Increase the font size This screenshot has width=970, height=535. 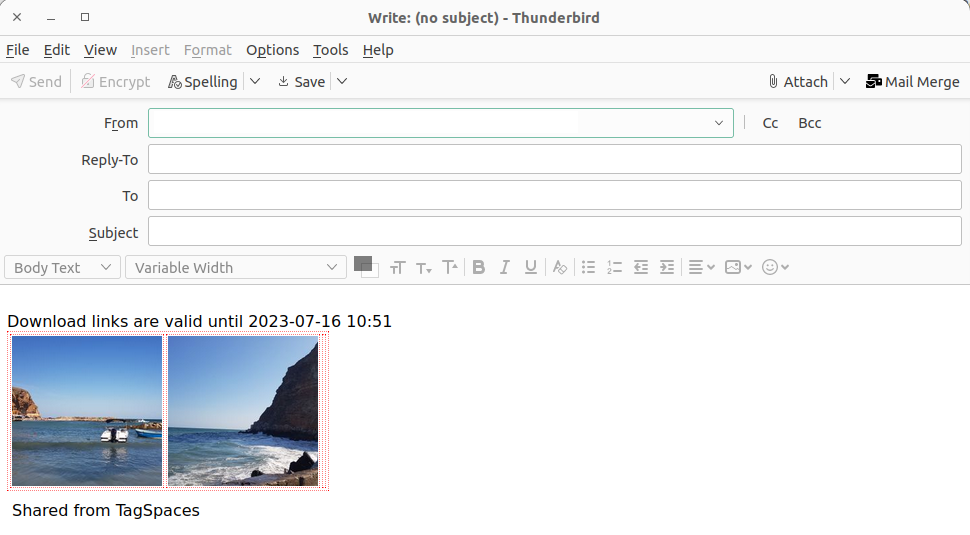(450, 267)
